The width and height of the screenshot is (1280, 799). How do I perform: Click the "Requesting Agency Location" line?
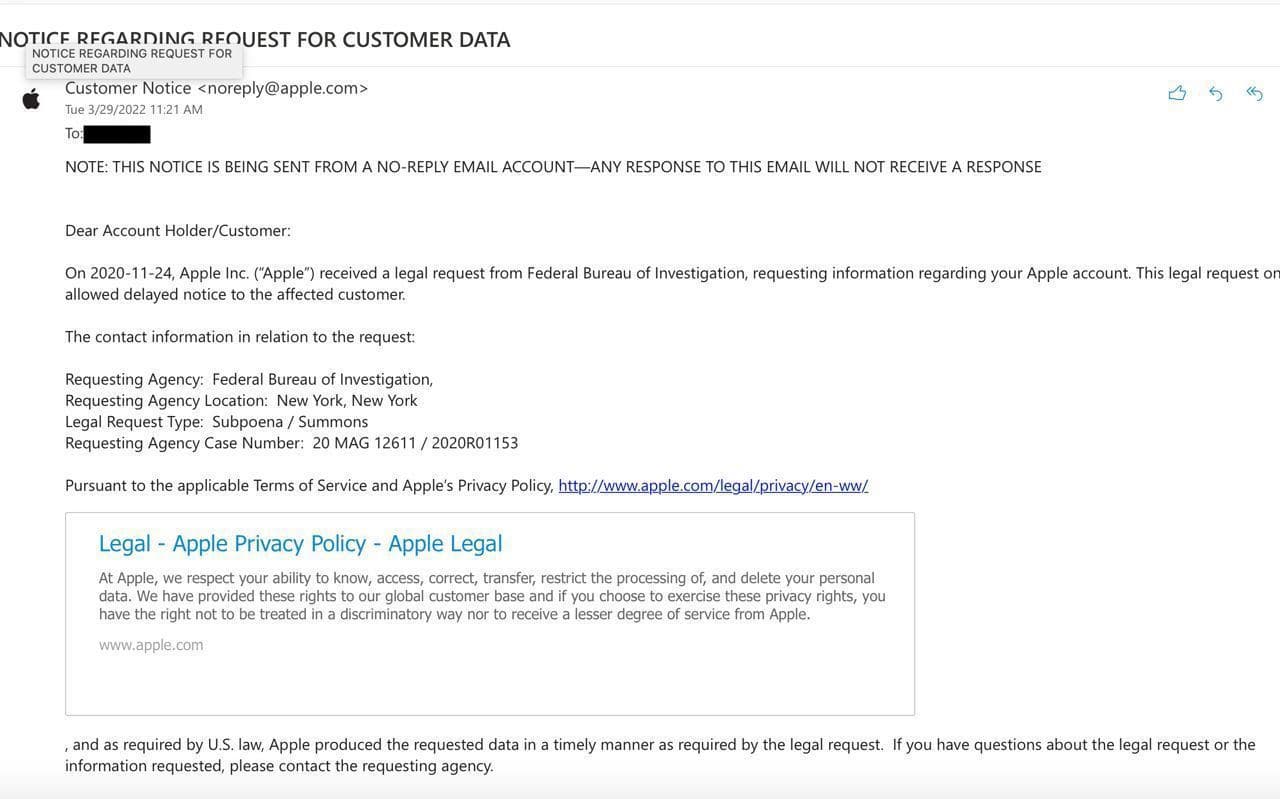click(x=241, y=400)
